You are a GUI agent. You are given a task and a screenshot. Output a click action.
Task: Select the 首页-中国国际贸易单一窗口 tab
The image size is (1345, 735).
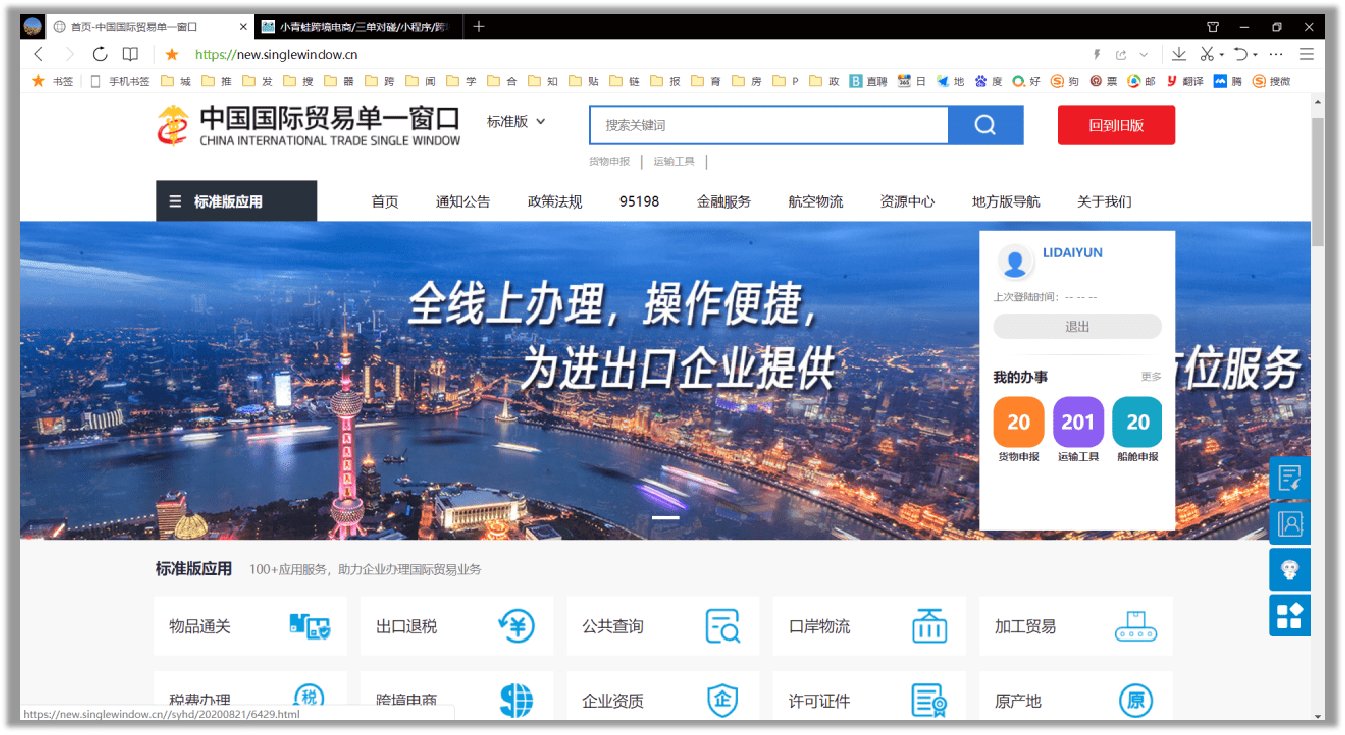(x=150, y=27)
